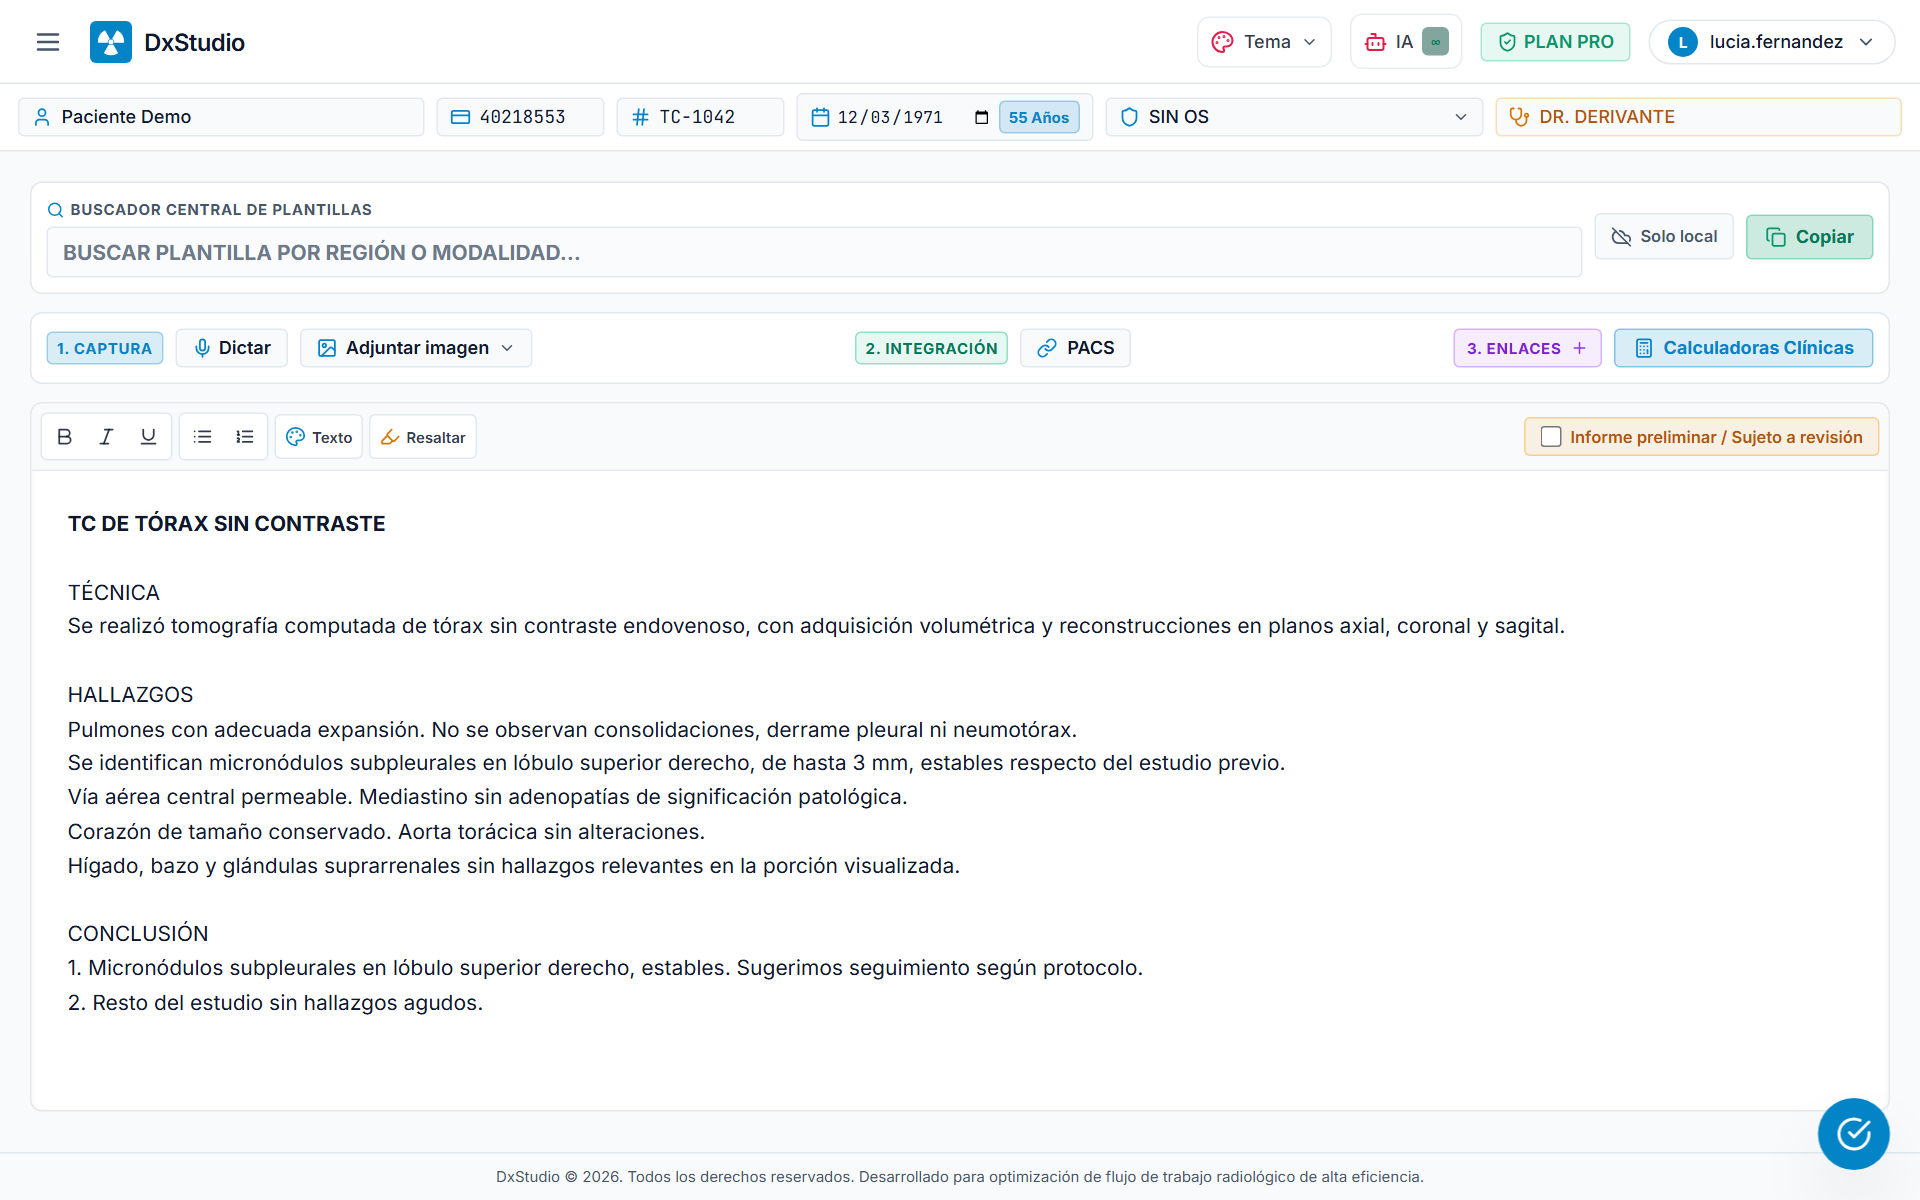Click the 55 Años age badge
Image resolution: width=1920 pixels, height=1200 pixels.
click(1039, 117)
